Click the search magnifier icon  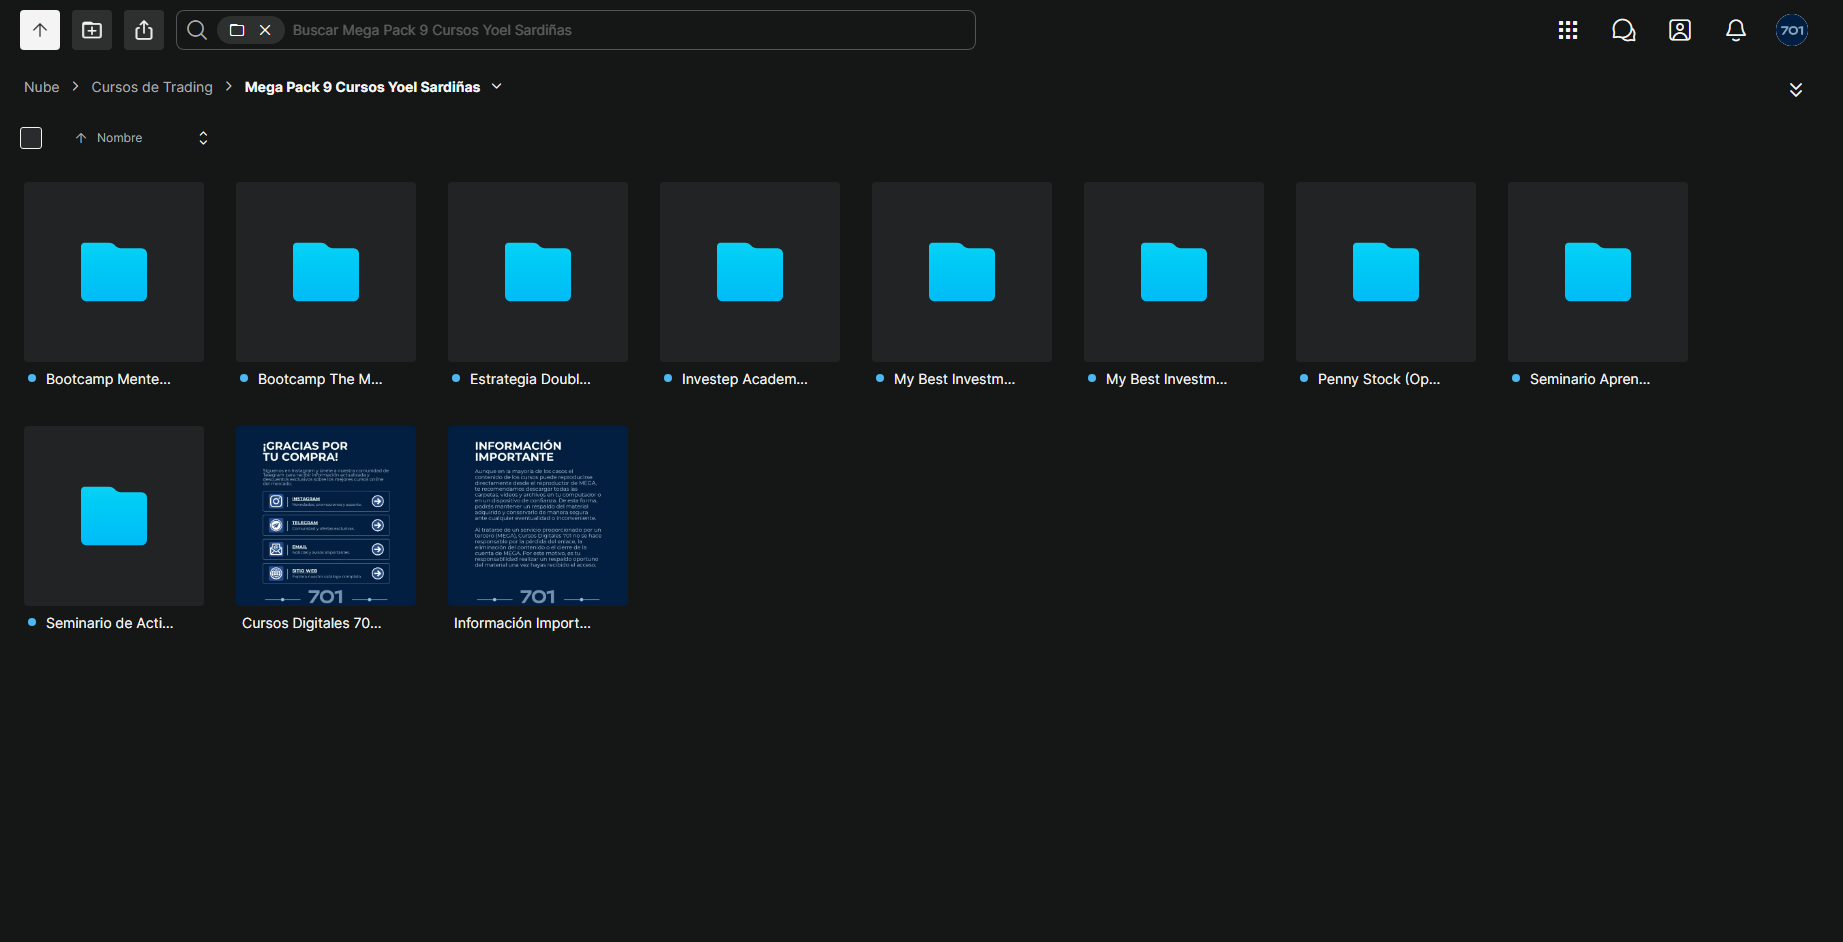(x=197, y=30)
